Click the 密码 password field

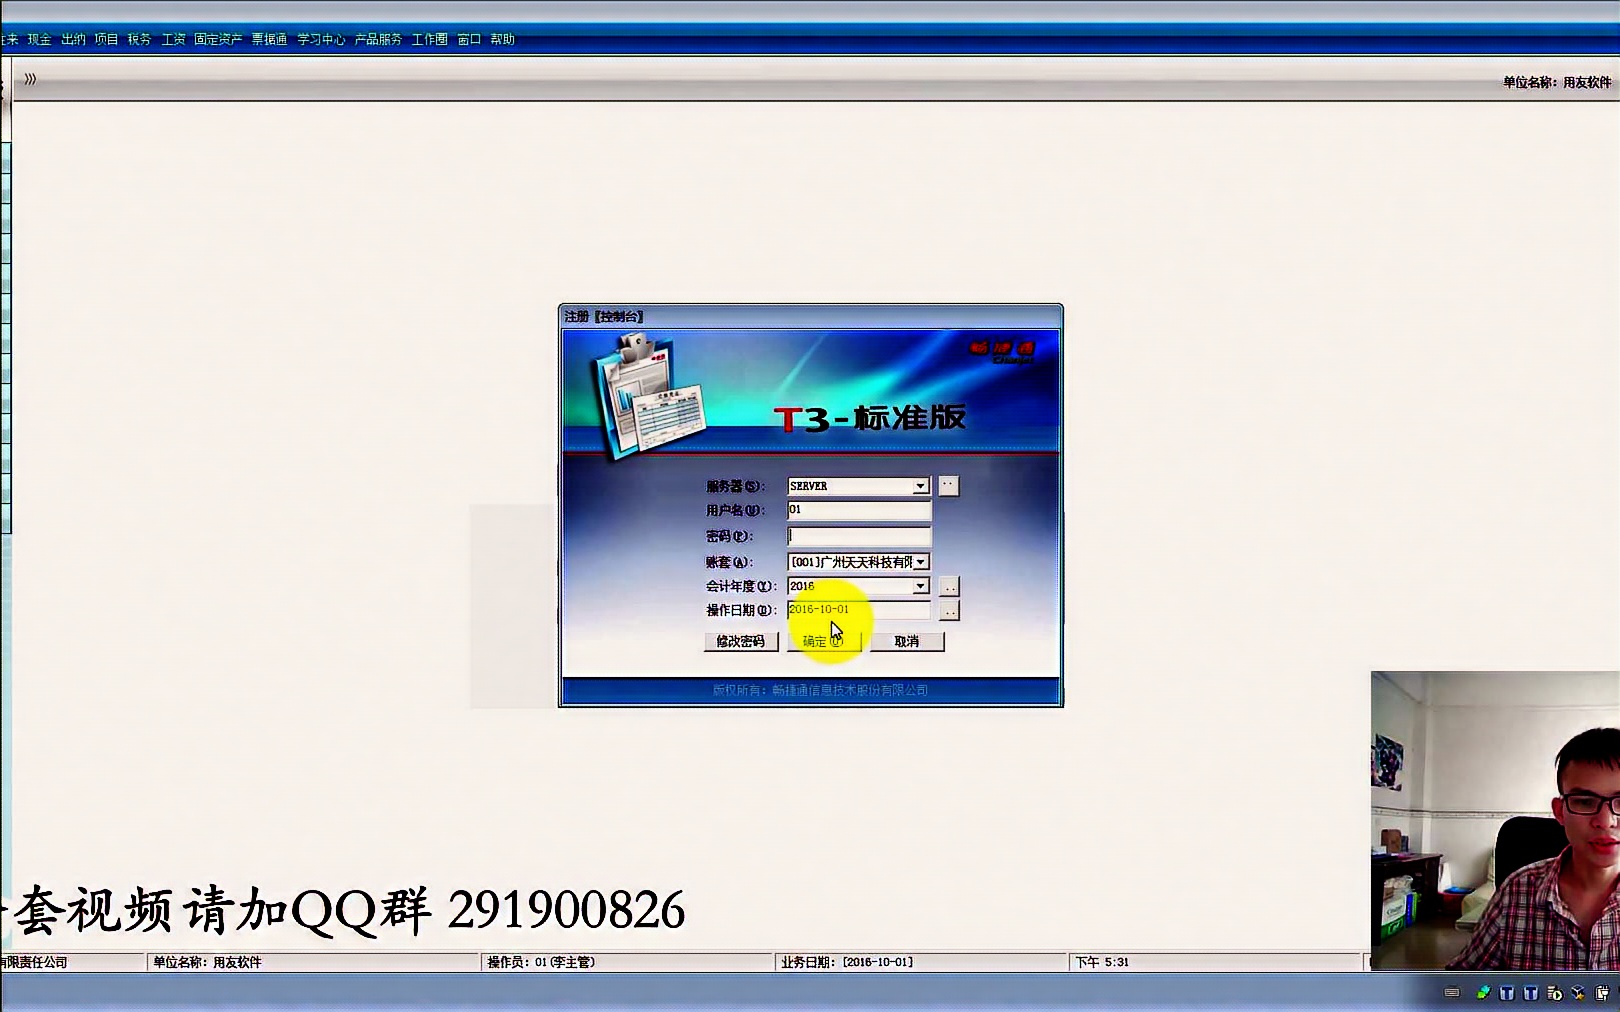click(x=859, y=536)
